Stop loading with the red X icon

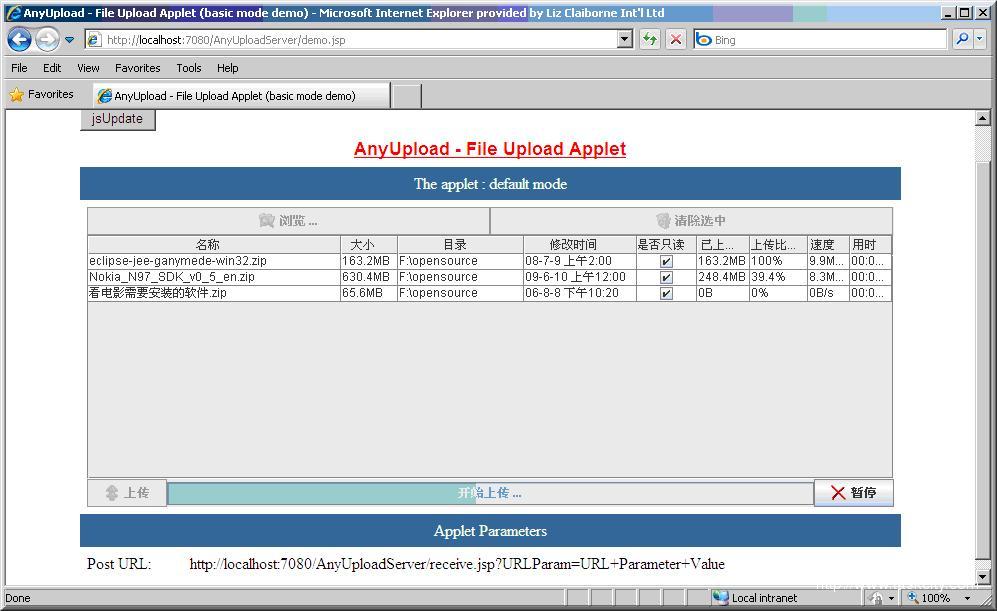tap(676, 39)
